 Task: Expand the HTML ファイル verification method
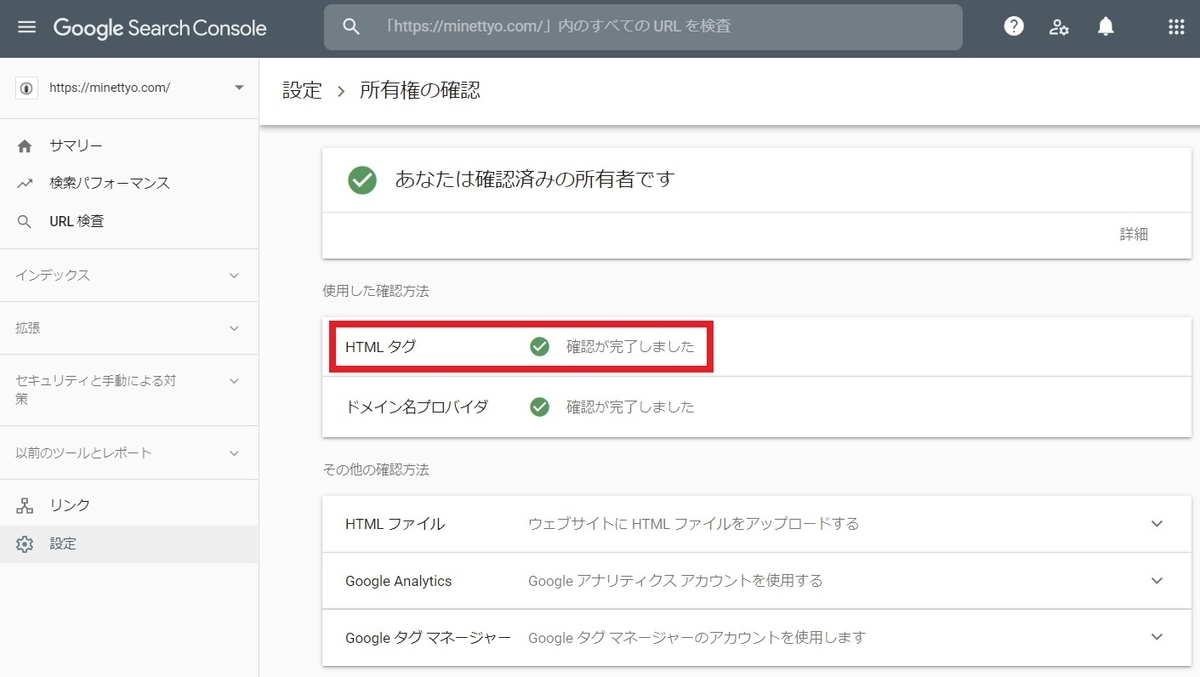point(1157,524)
